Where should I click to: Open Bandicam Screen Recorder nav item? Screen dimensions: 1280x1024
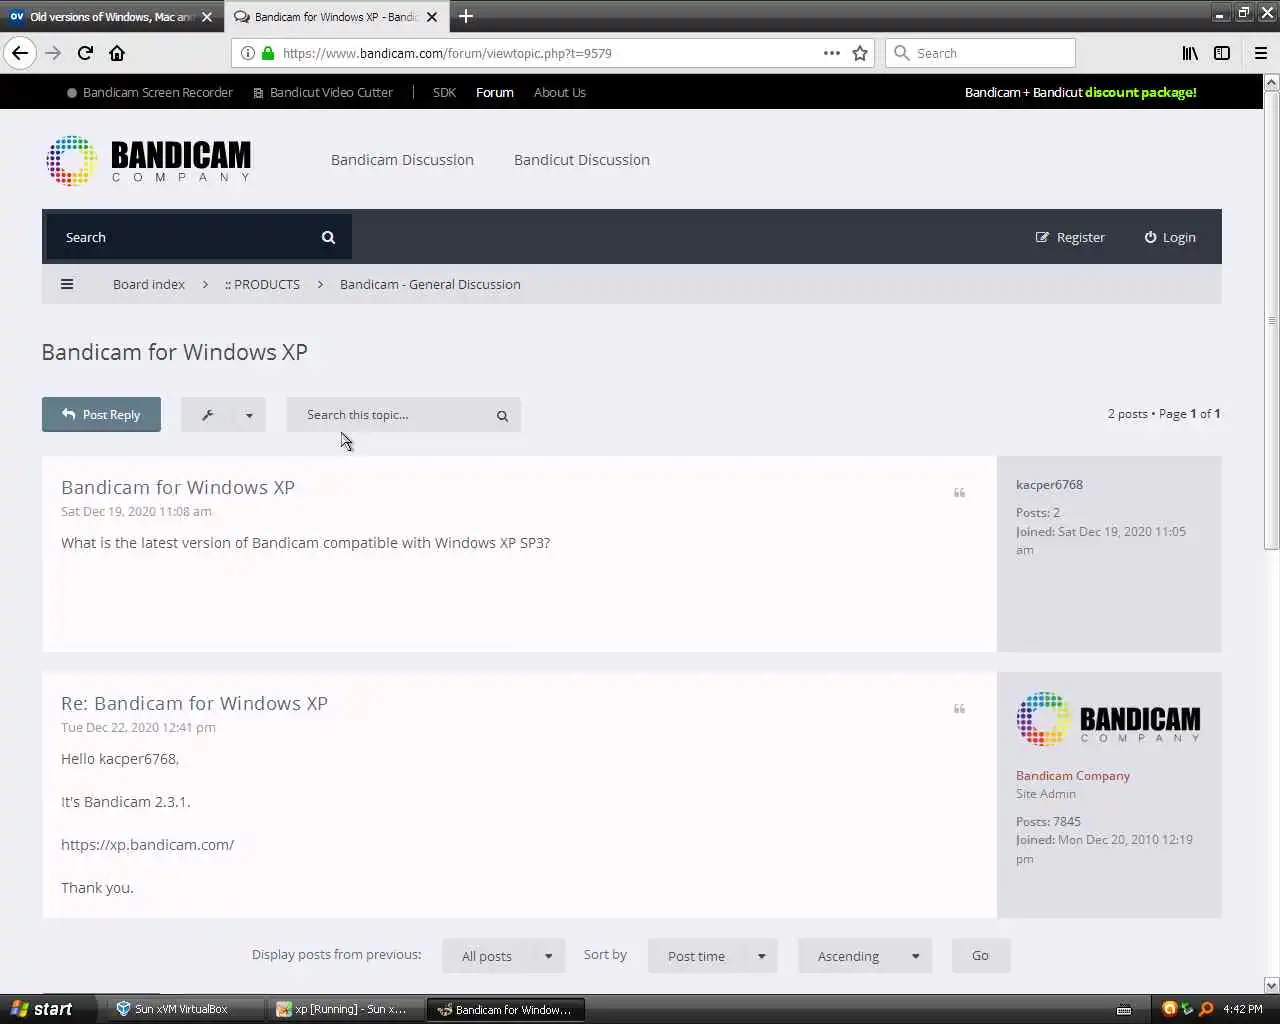coord(149,92)
